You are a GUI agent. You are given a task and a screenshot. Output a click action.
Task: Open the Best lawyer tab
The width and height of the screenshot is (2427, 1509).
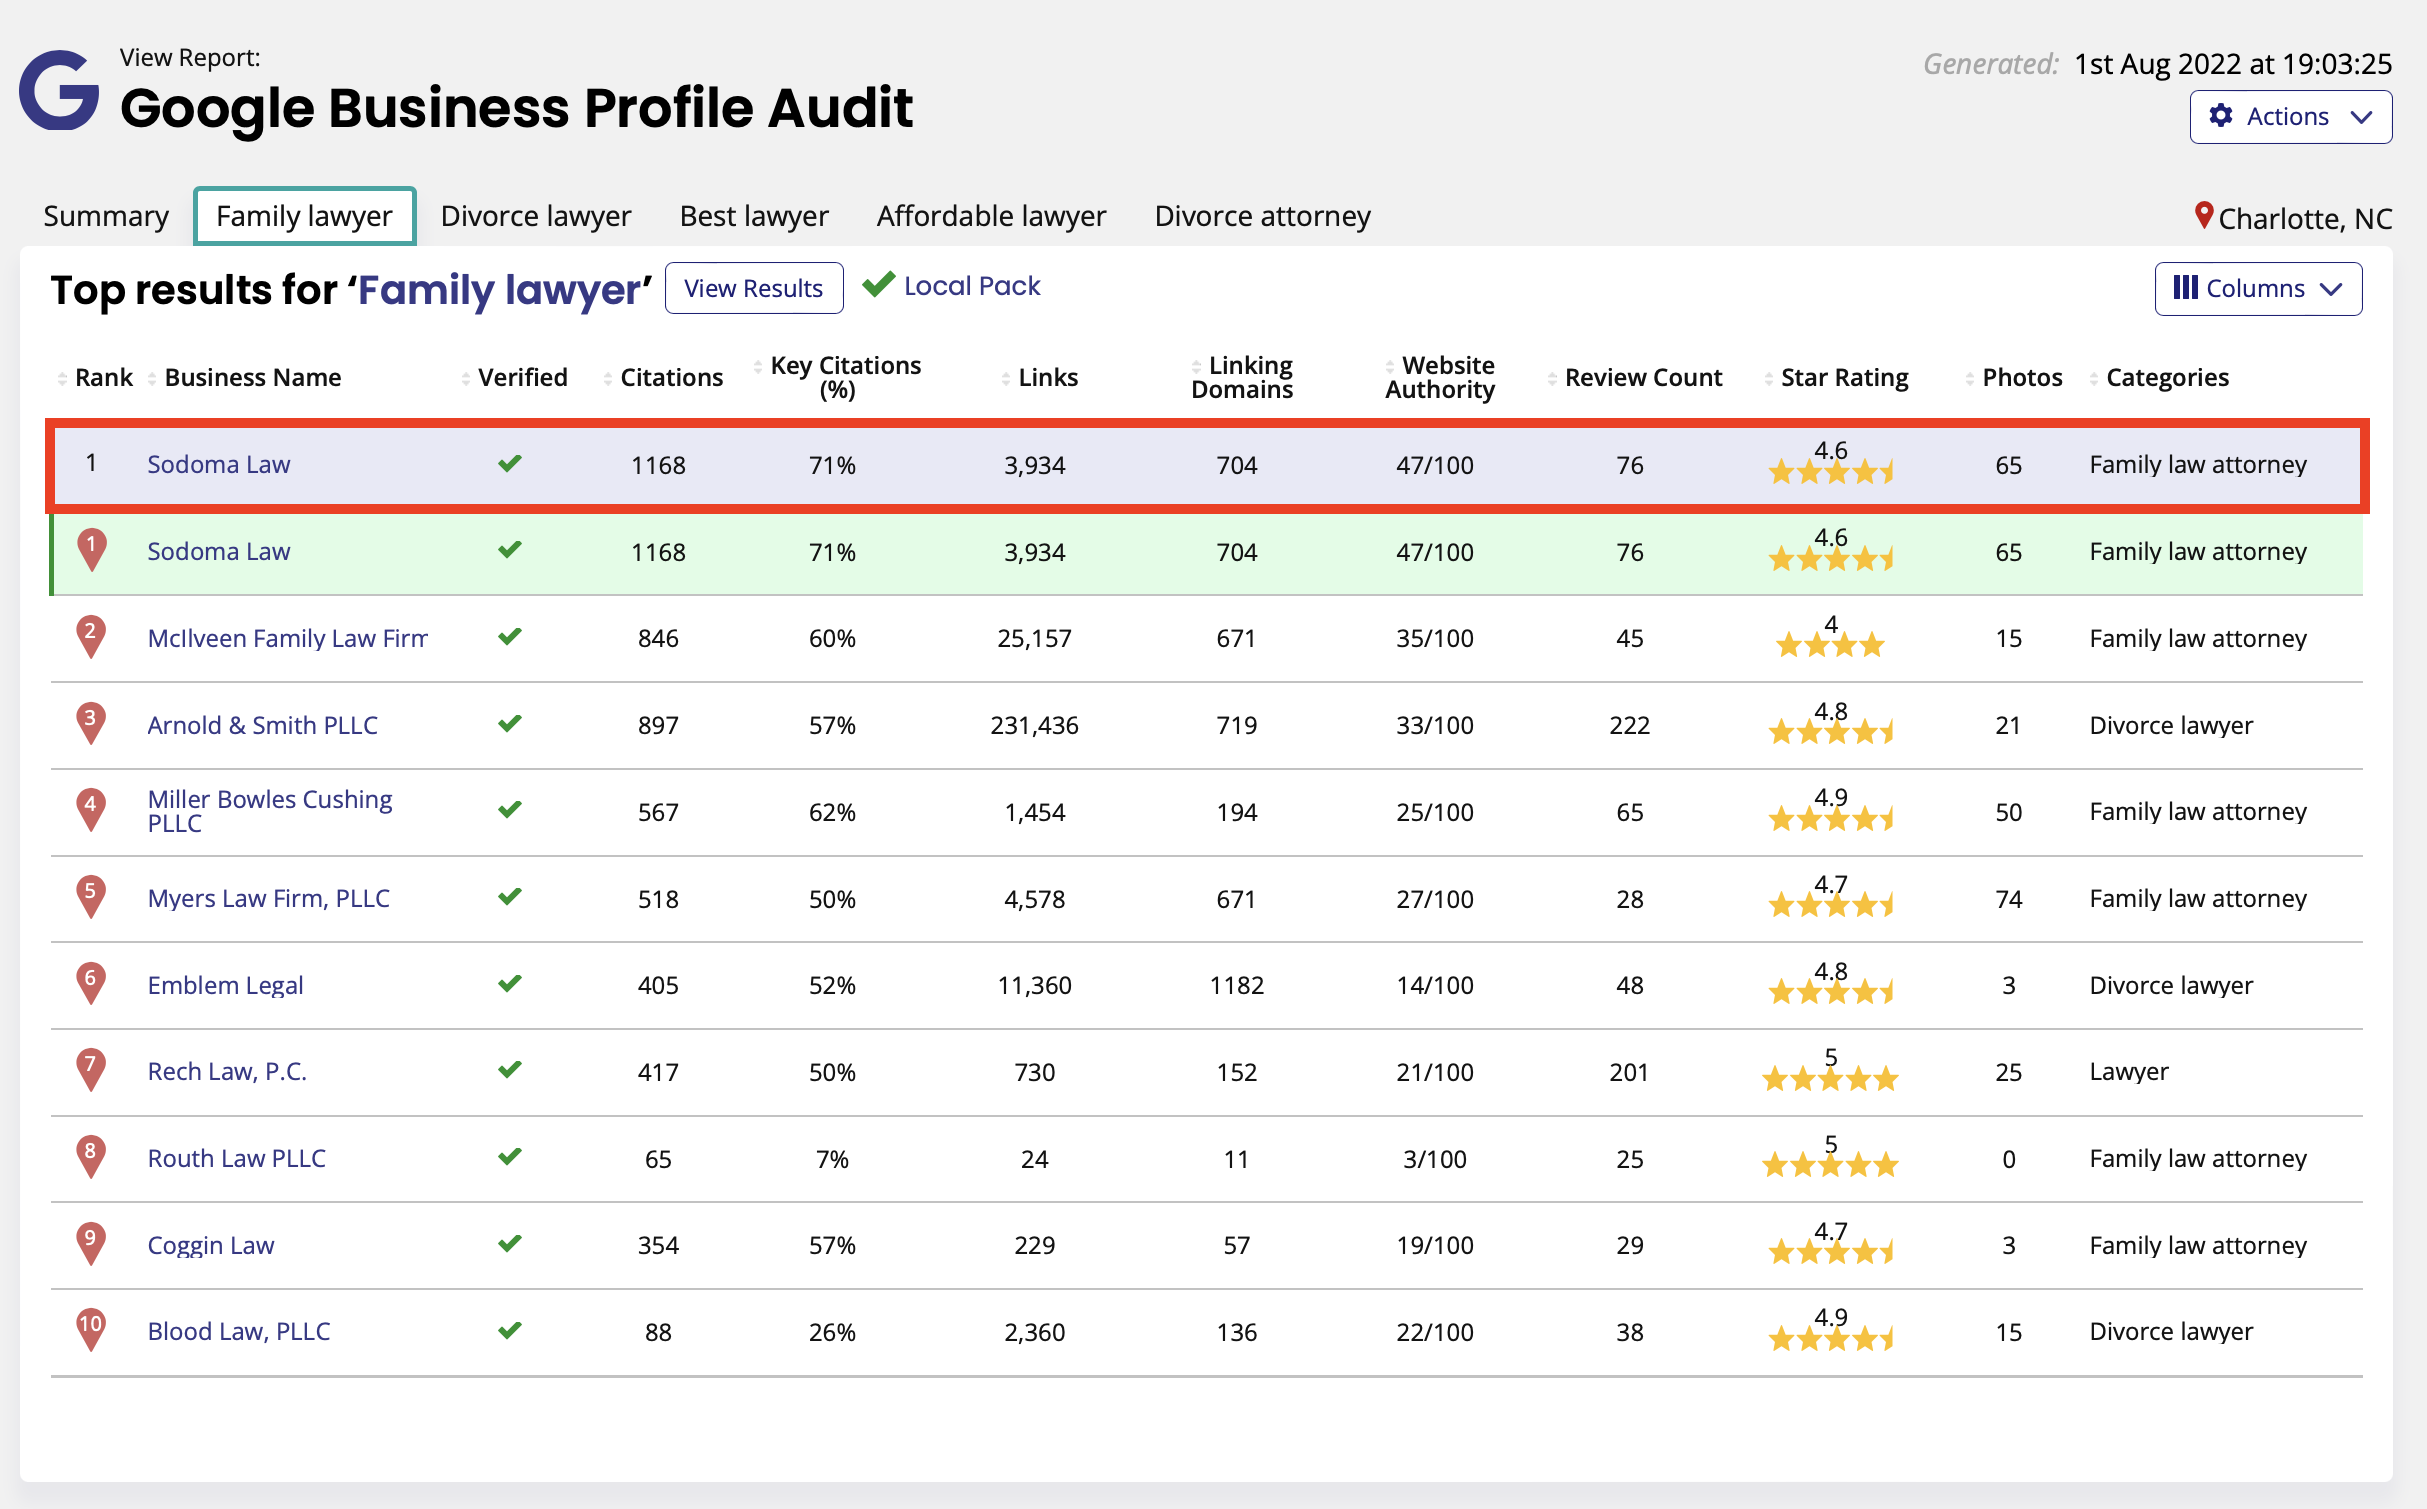[x=754, y=216]
